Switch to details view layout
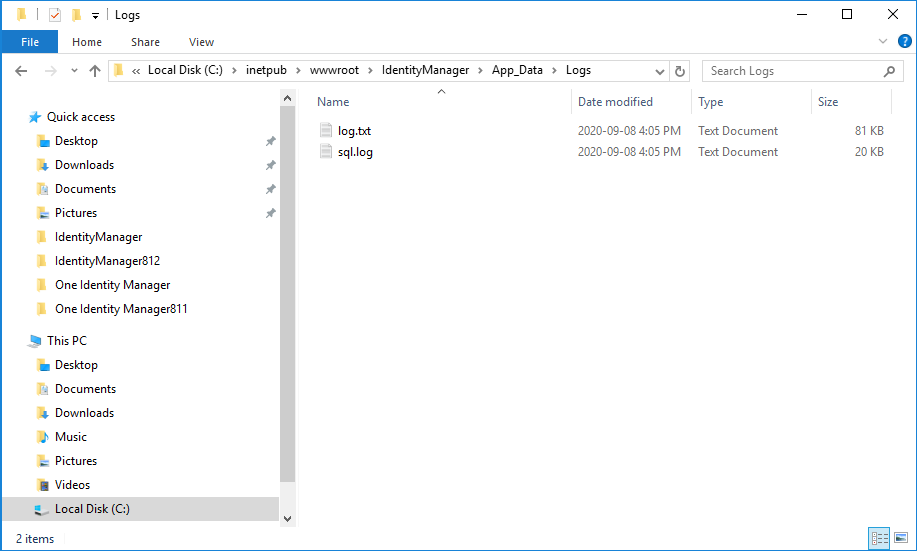Screen dimensions: 917x551 coord(879,538)
